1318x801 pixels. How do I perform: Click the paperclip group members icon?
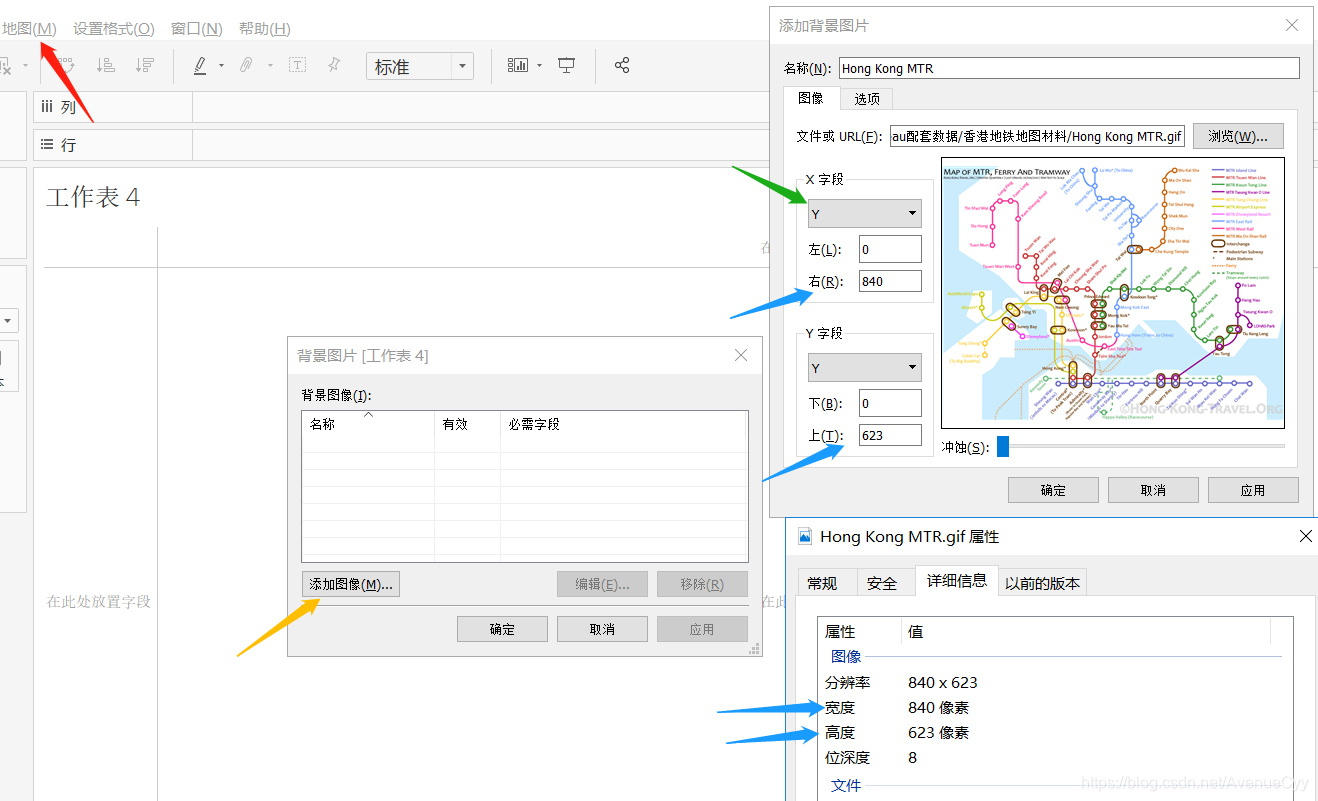click(246, 65)
